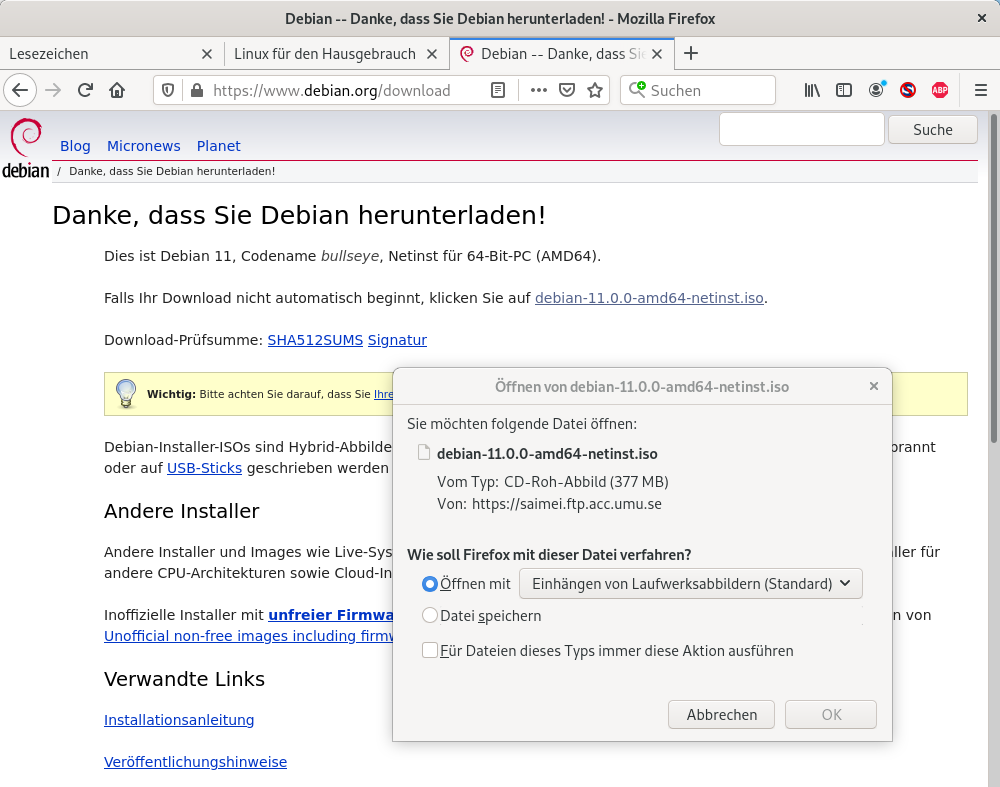Open the SHA512SUMS link

[x=315, y=340]
